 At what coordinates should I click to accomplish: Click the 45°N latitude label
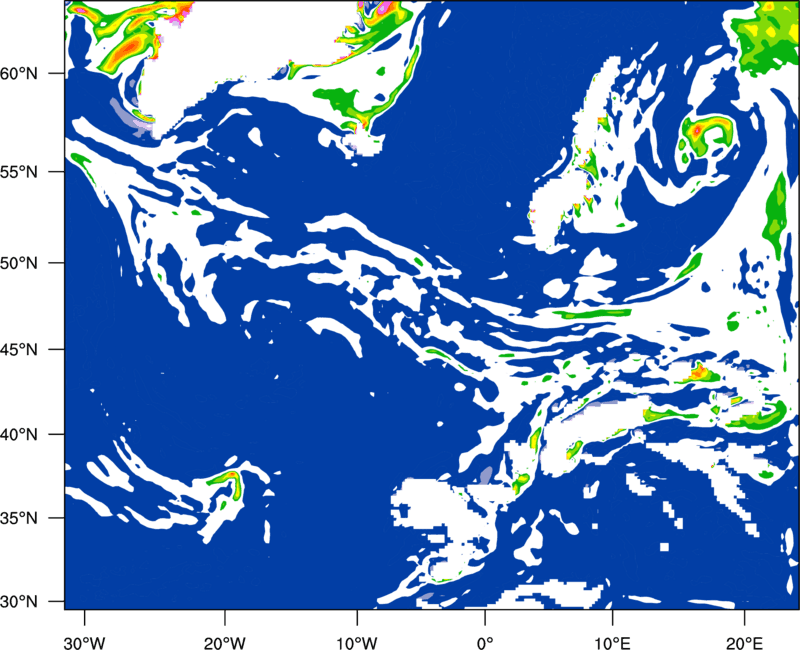click(19, 350)
